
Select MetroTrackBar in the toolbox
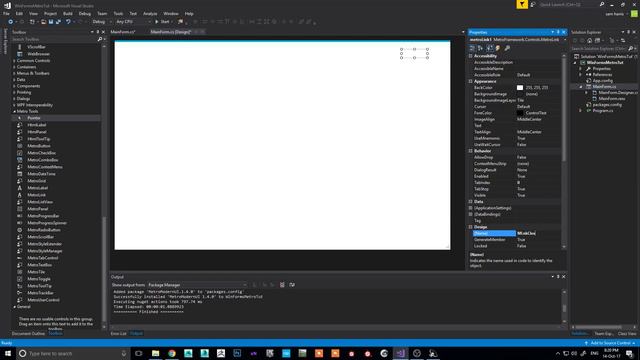pyautogui.click(x=40, y=293)
